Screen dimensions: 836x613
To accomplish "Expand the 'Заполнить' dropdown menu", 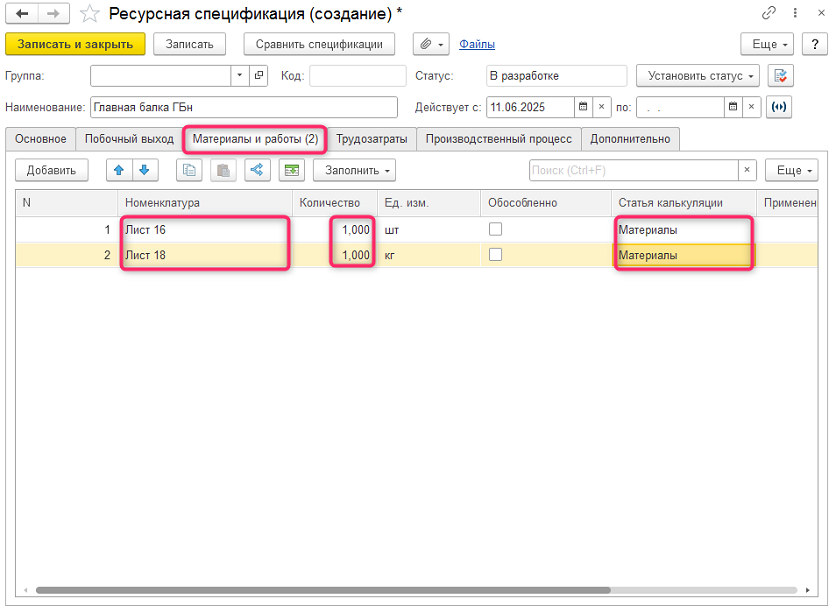I will 355,170.
